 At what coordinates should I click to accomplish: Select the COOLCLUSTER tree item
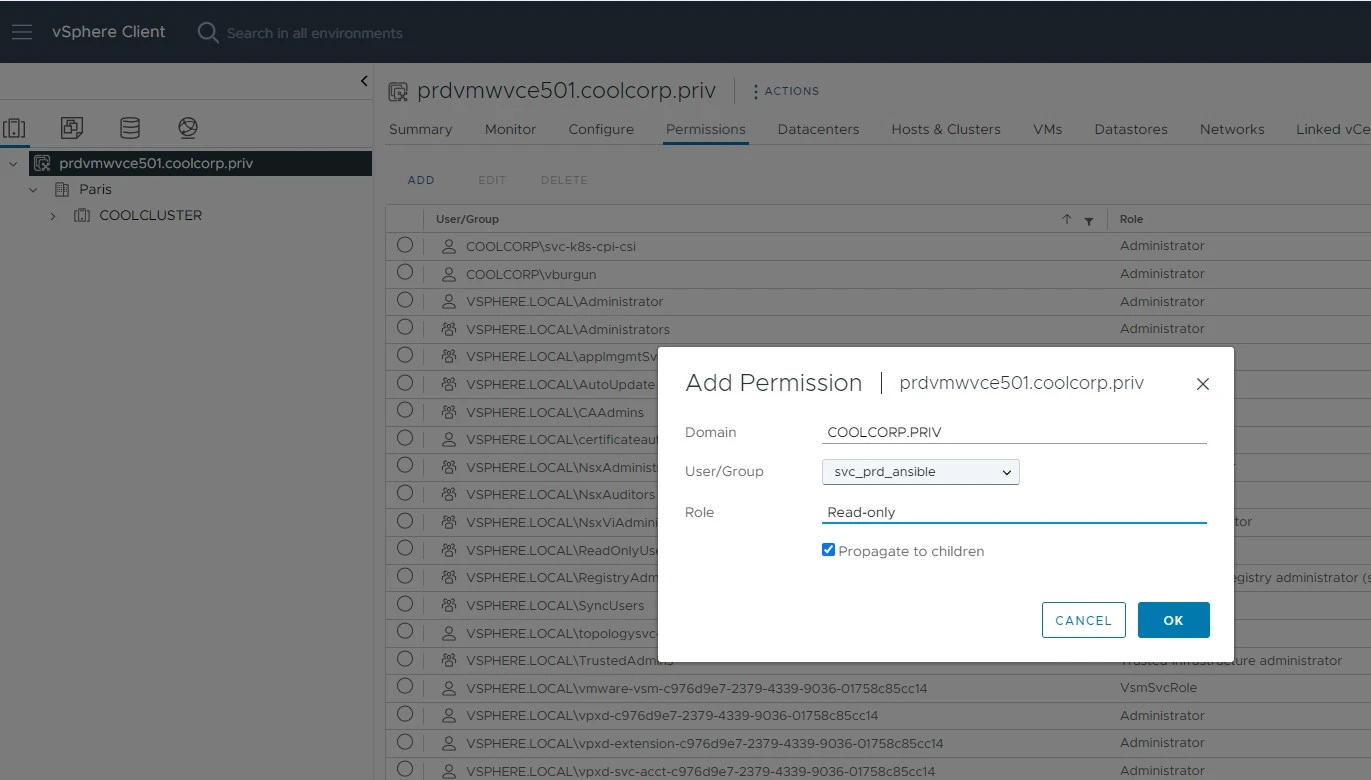click(151, 215)
